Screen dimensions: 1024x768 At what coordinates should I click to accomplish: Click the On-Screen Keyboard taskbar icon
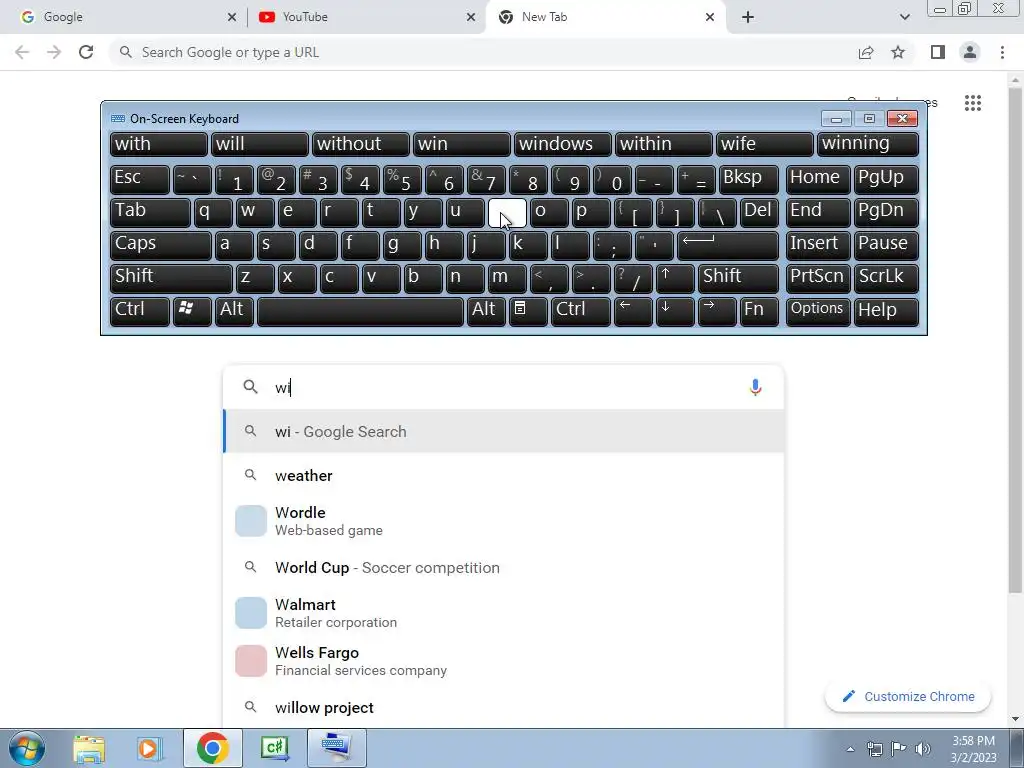[336, 748]
